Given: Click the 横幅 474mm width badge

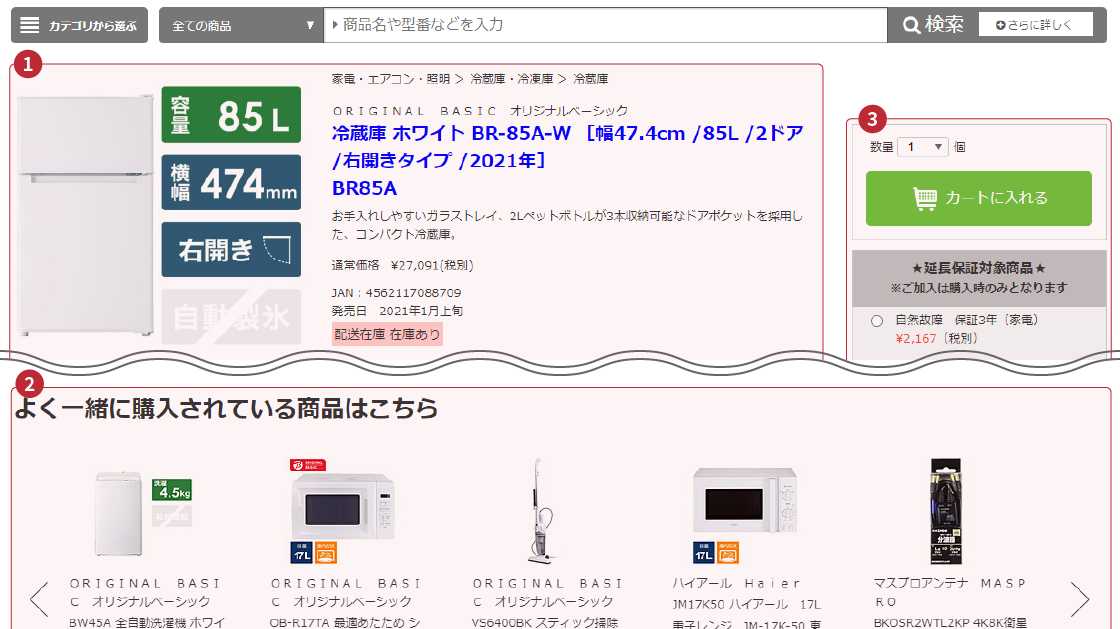Looking at the screenshot, I should (x=231, y=183).
